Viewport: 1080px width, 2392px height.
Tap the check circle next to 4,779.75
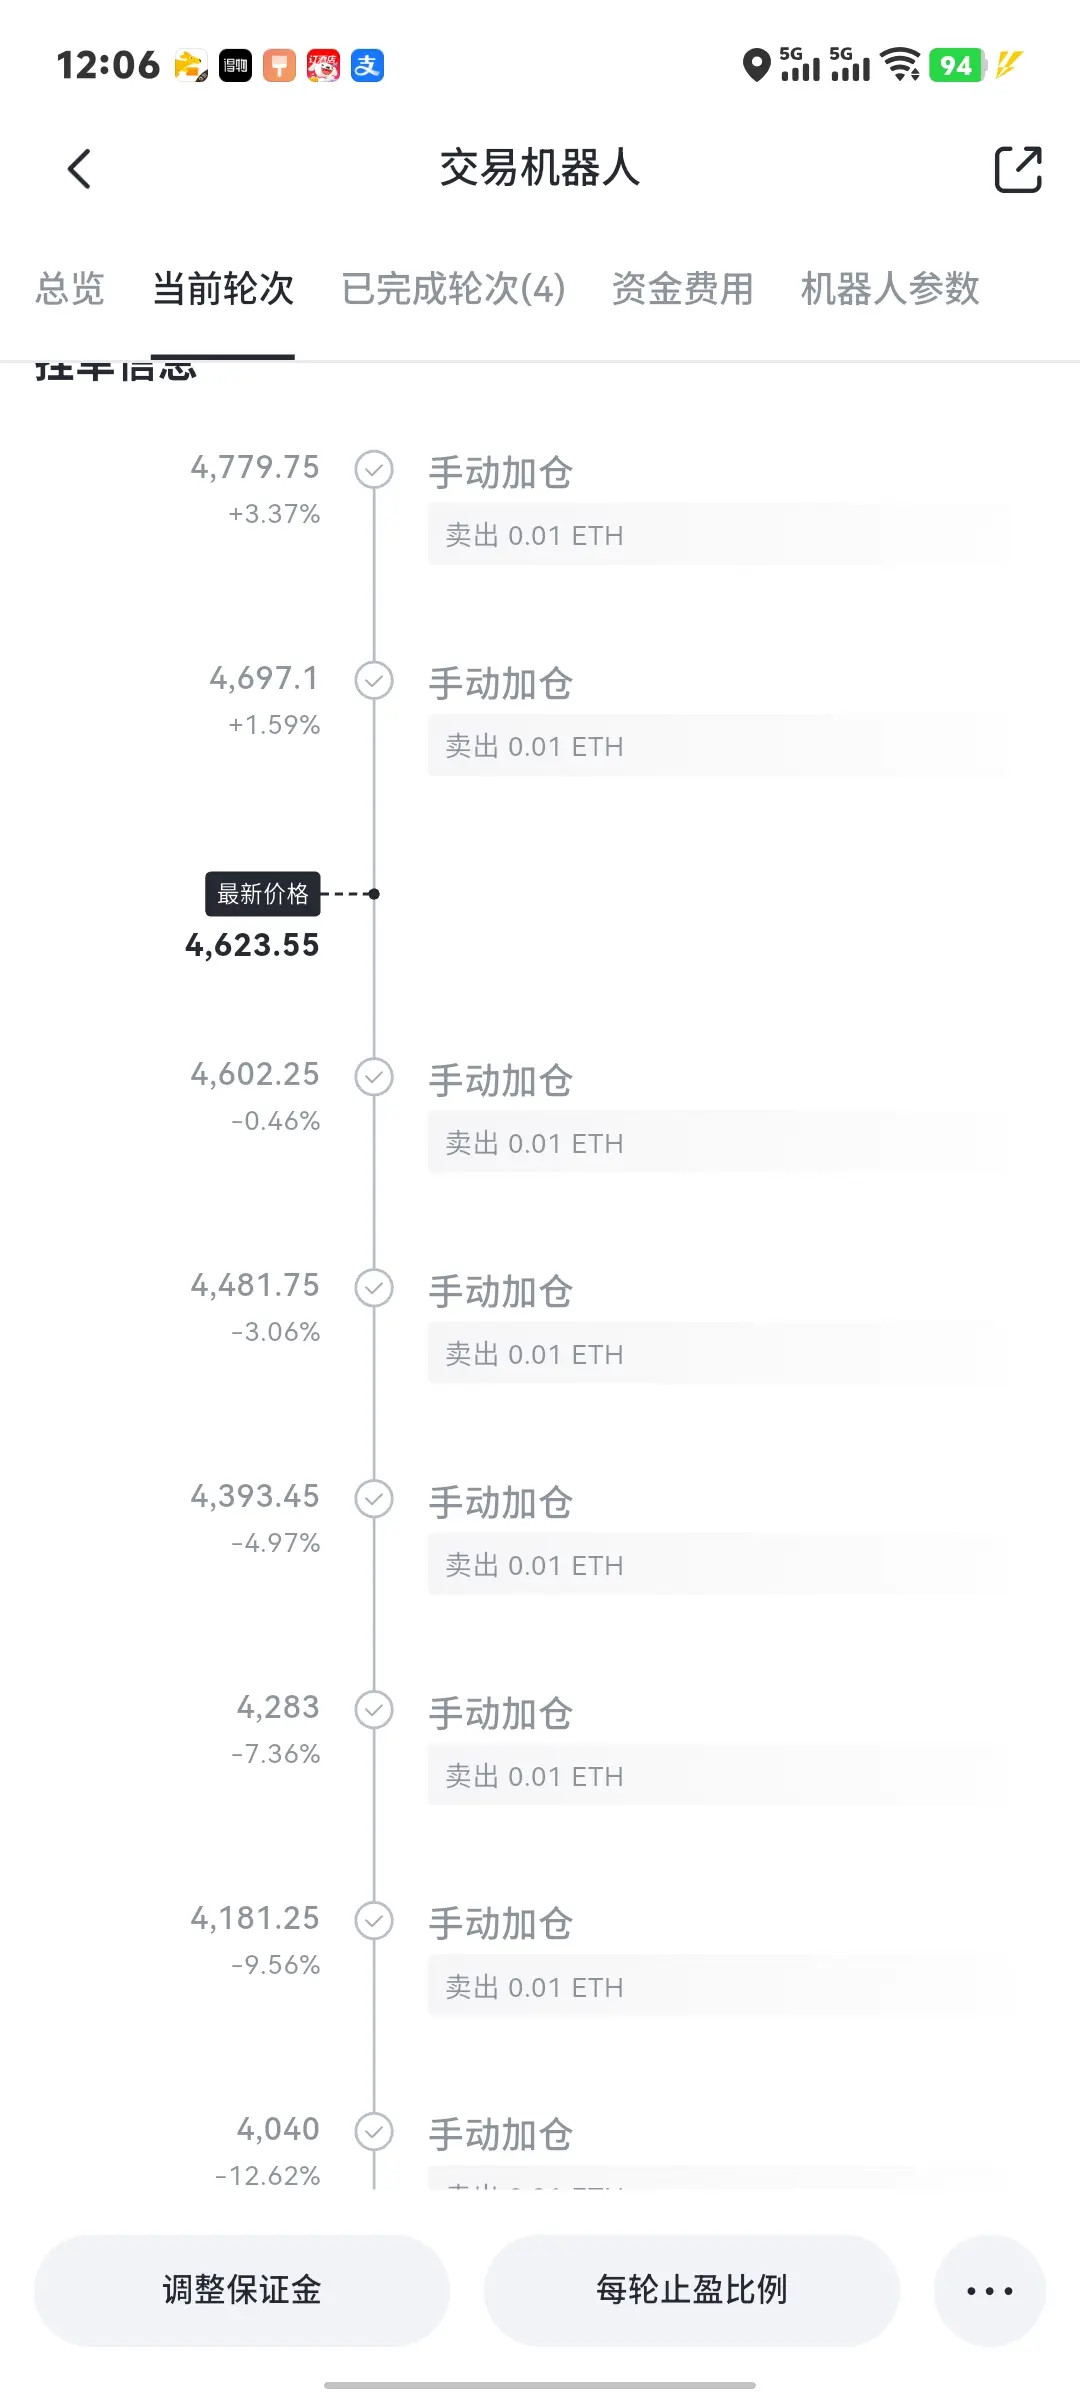374,469
